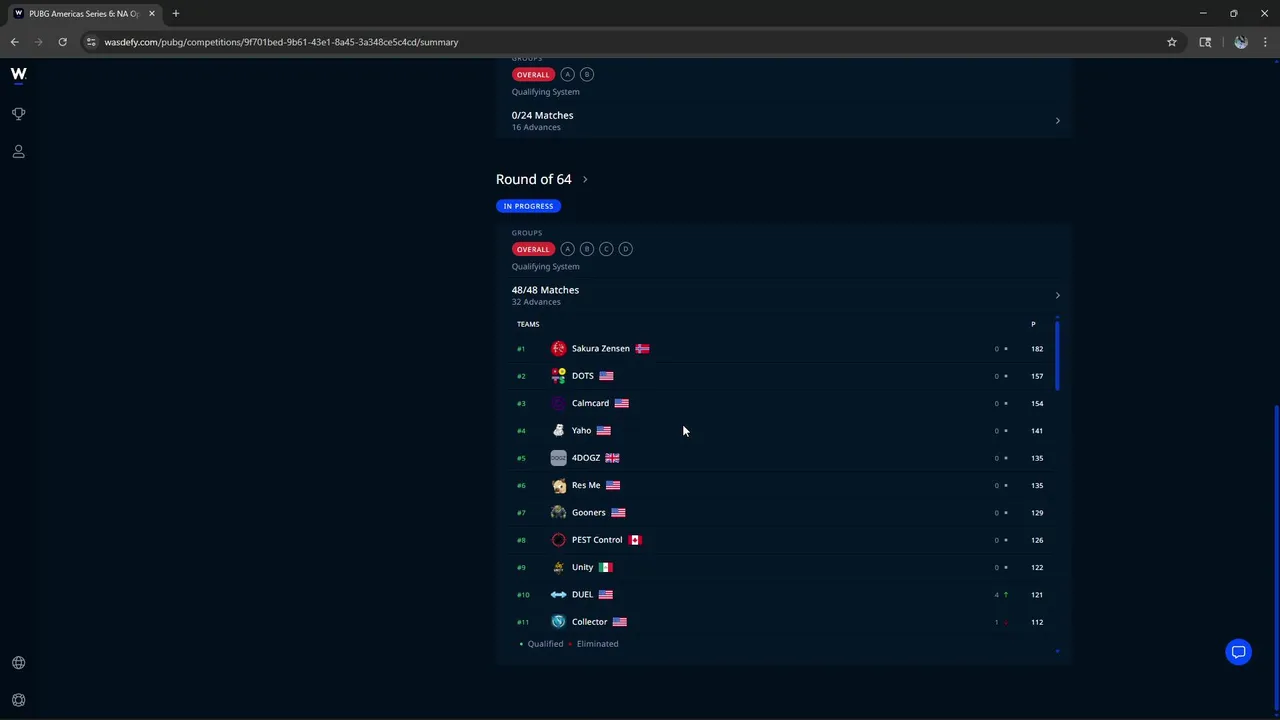This screenshot has height=720, width=1280.
Task: Select OVERALL in the upper round groups
Action: pos(533,74)
